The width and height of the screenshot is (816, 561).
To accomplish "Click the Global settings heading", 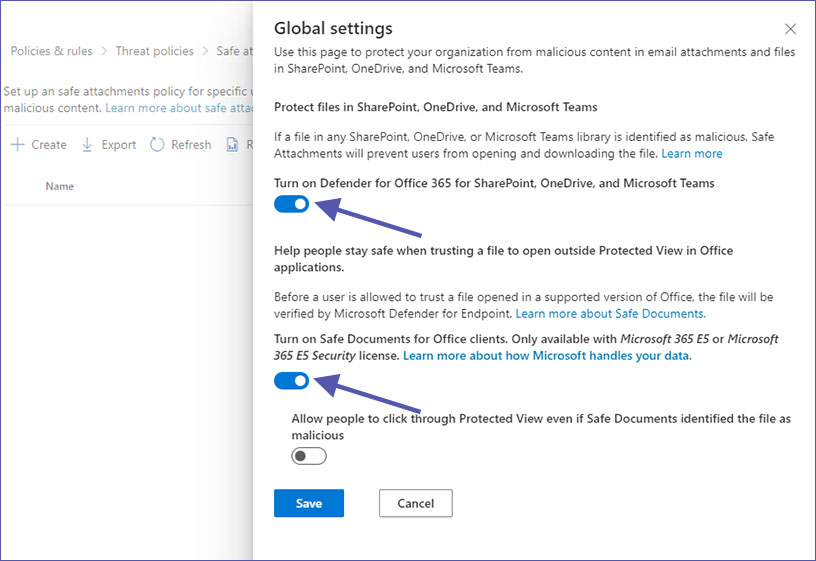I will [333, 28].
